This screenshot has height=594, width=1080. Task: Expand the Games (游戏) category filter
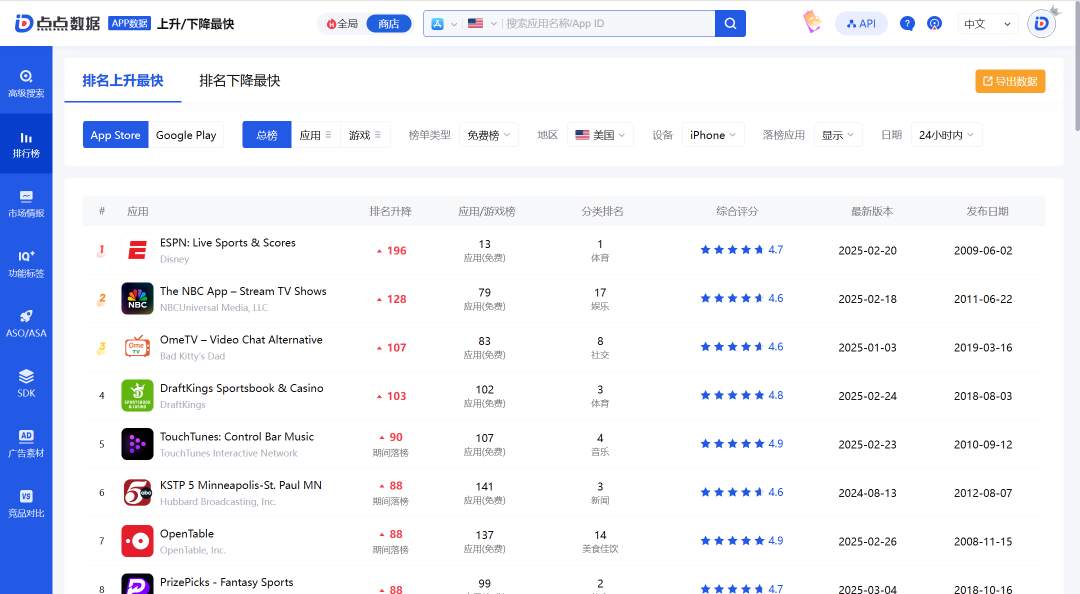pyautogui.click(x=365, y=135)
